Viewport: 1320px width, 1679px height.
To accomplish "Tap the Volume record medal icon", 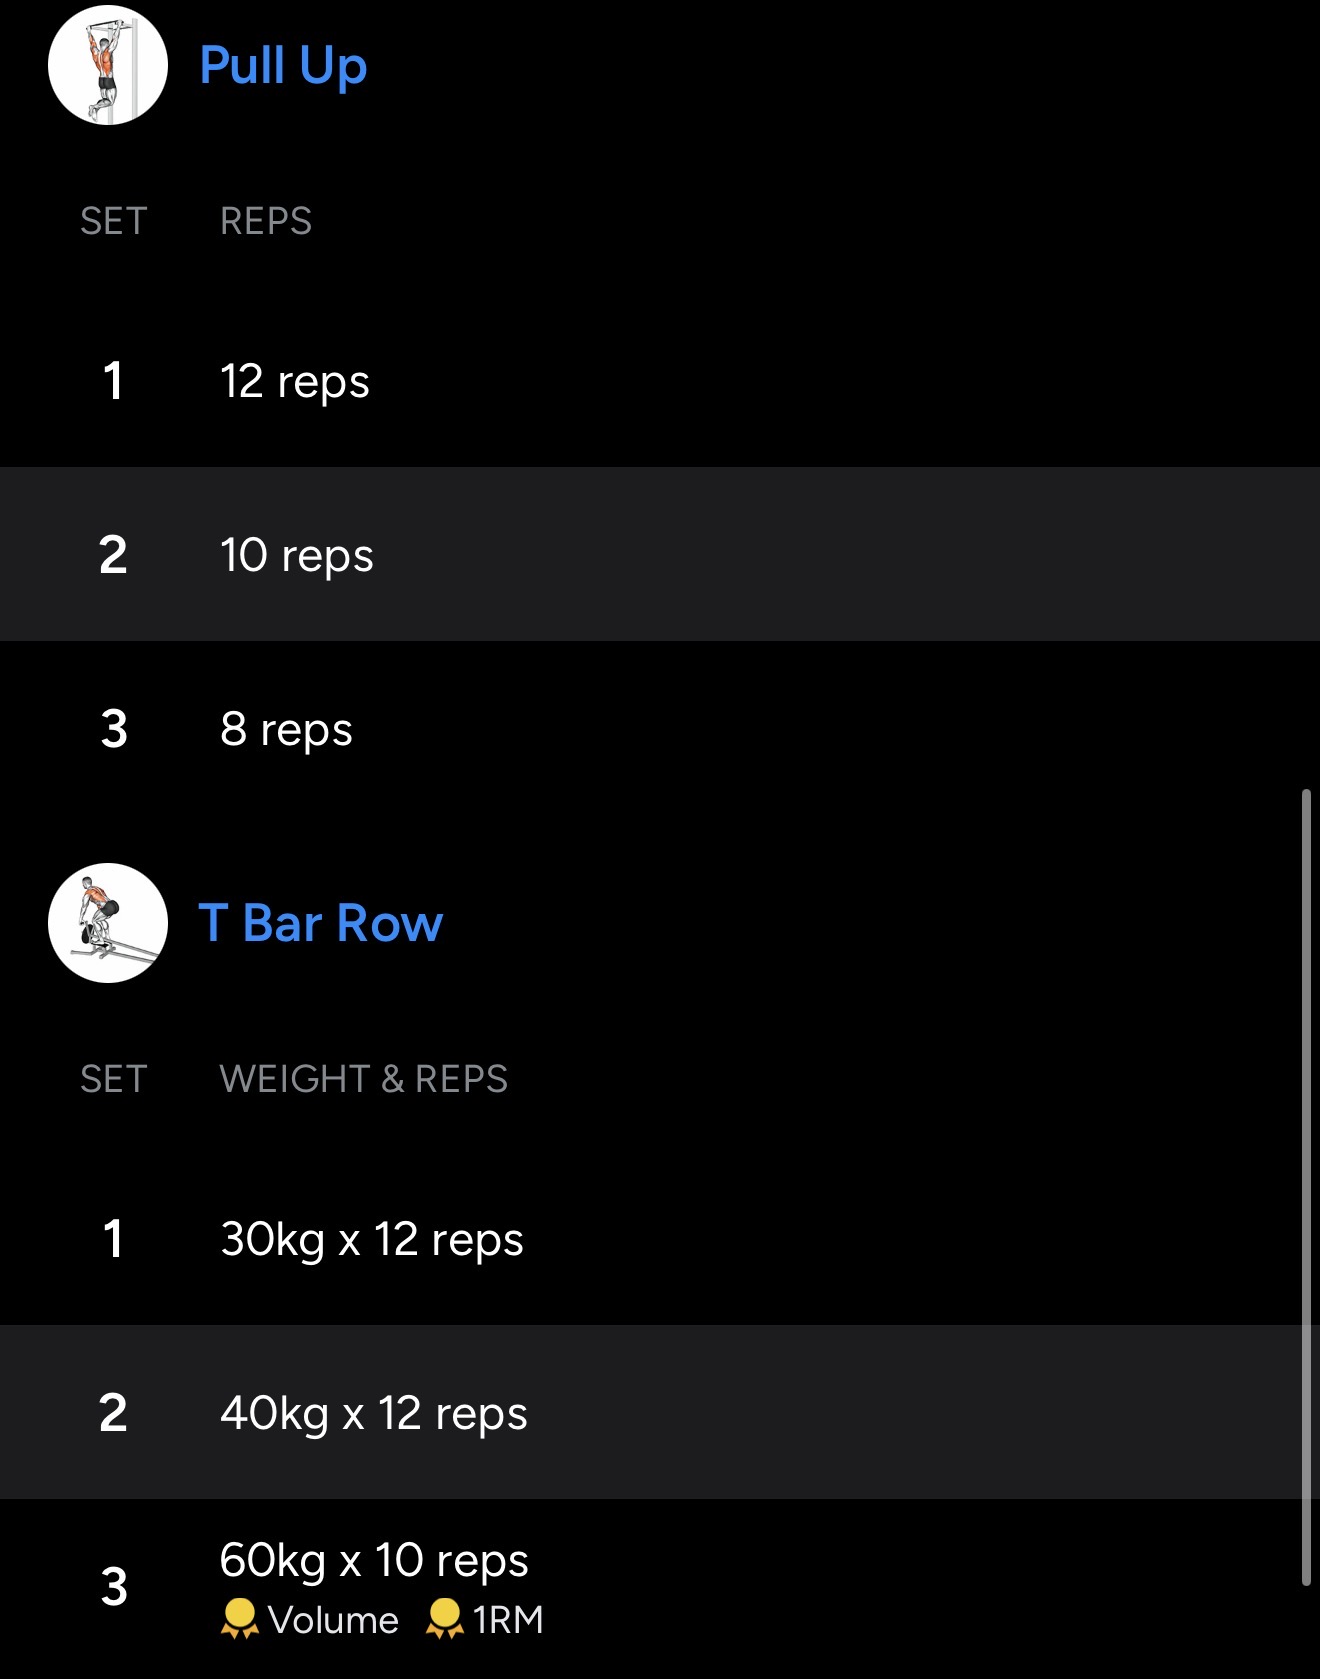I will (x=239, y=1619).
